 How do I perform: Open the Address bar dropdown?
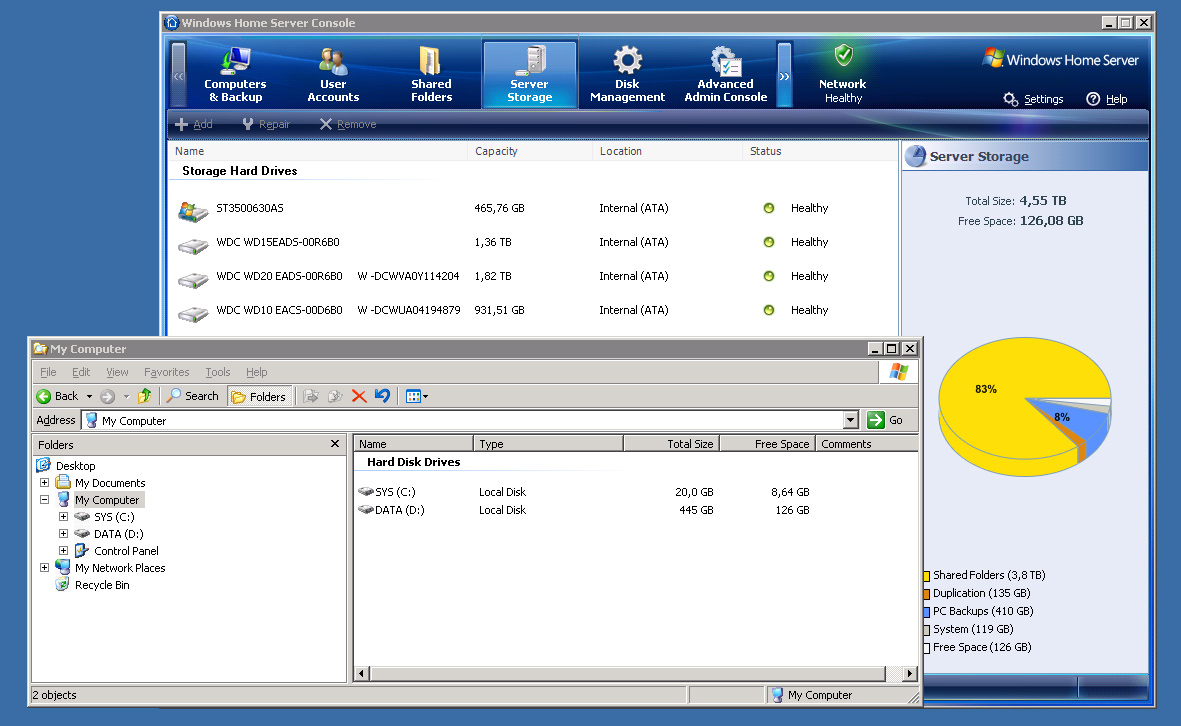tap(851, 421)
